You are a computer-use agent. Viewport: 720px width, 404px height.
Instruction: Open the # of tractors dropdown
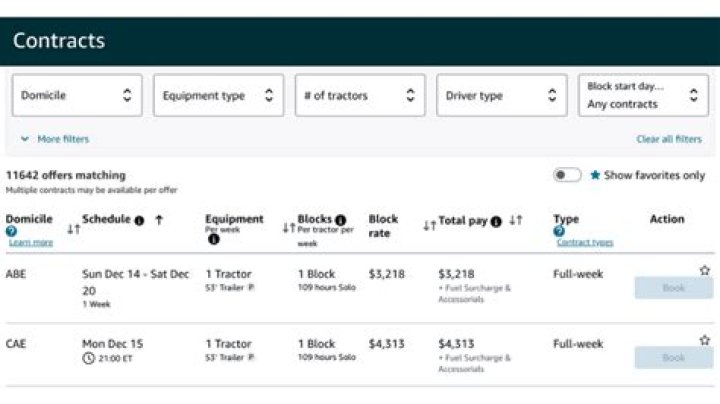tap(360, 96)
